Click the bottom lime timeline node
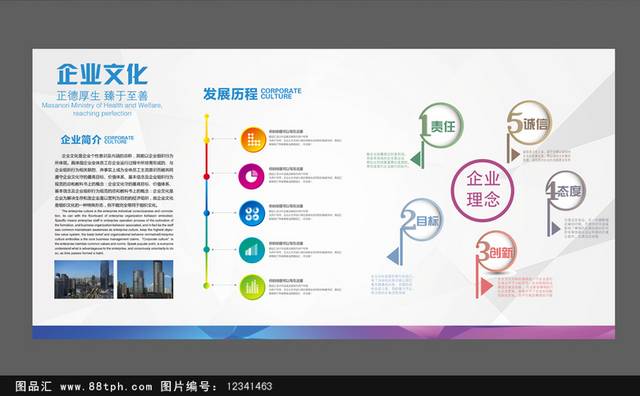The width and height of the screenshot is (640, 396). tap(207, 285)
